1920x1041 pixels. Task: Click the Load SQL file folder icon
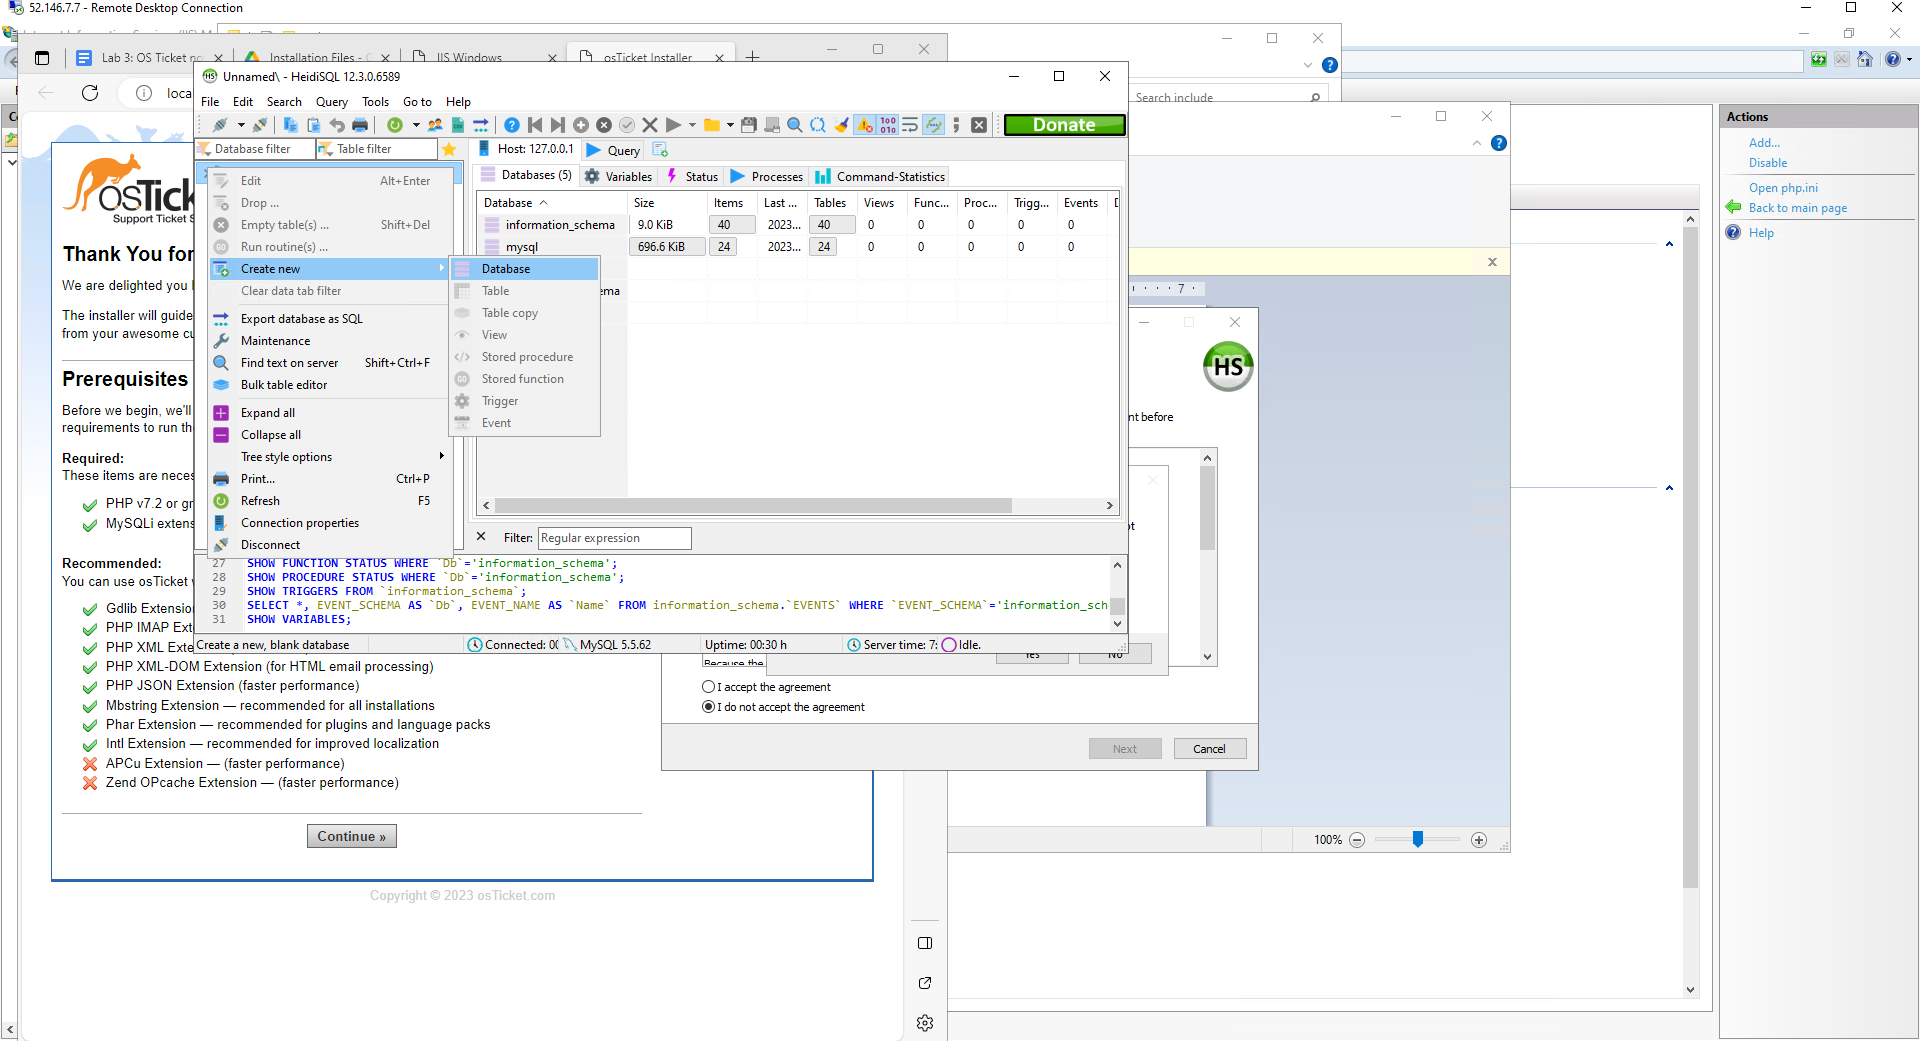pos(712,125)
